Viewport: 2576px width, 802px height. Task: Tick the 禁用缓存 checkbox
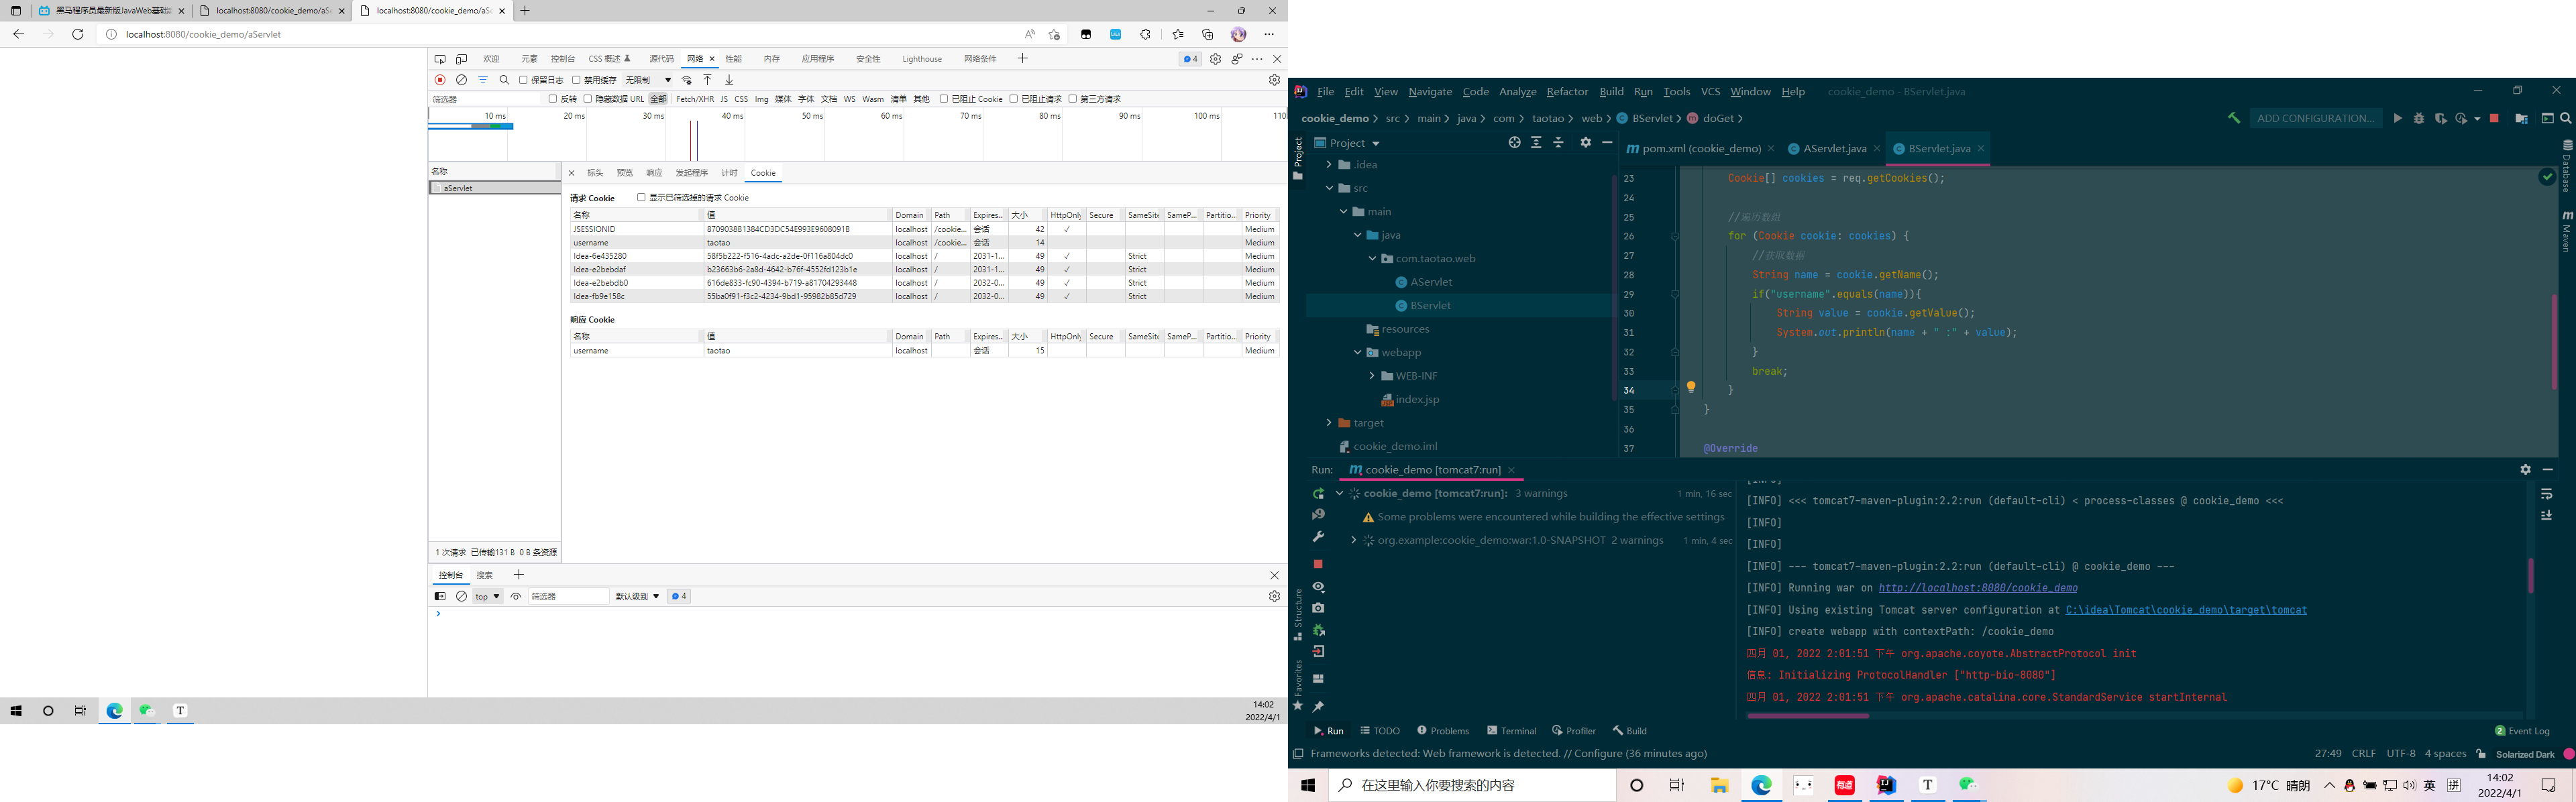(x=576, y=80)
